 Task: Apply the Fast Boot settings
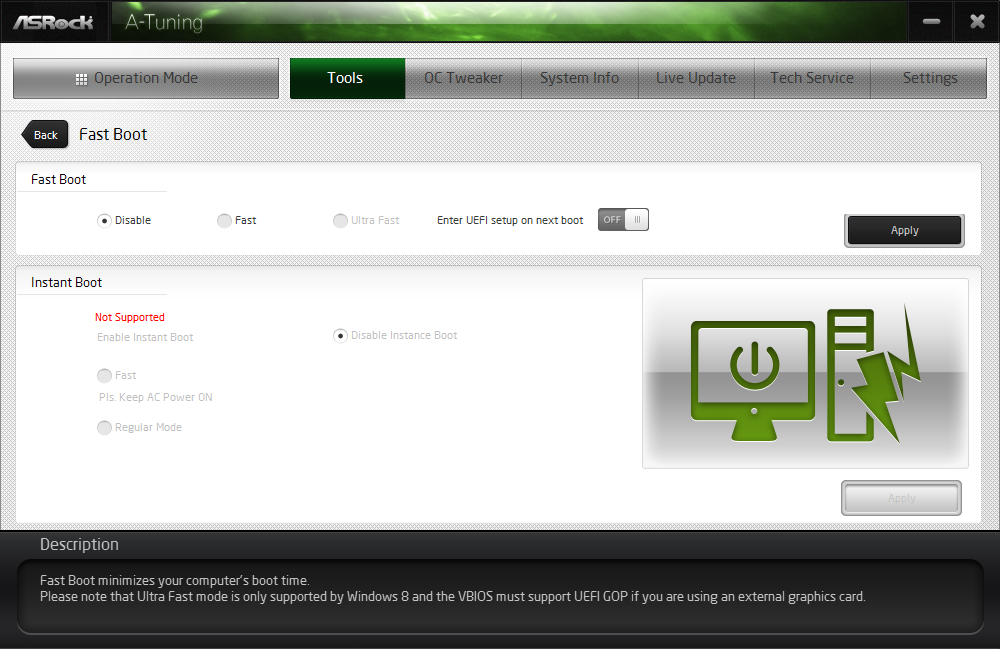click(904, 231)
